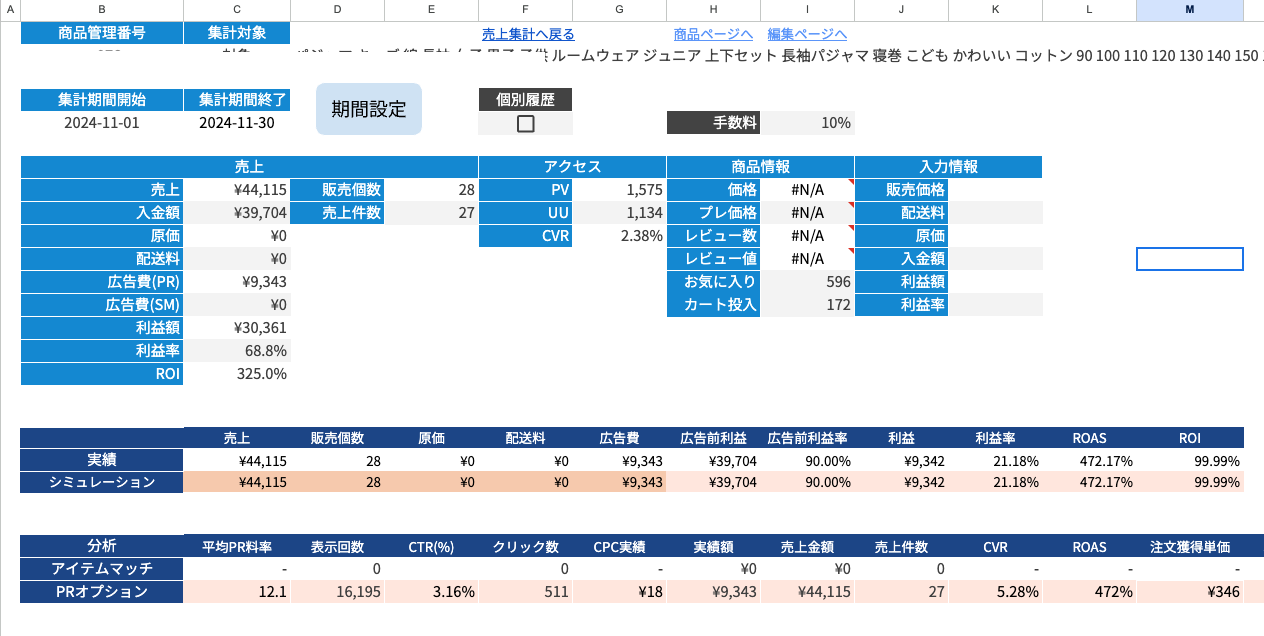Select the 広告費(PR) label cell
Screen dimensions: 1264x636
point(102,282)
